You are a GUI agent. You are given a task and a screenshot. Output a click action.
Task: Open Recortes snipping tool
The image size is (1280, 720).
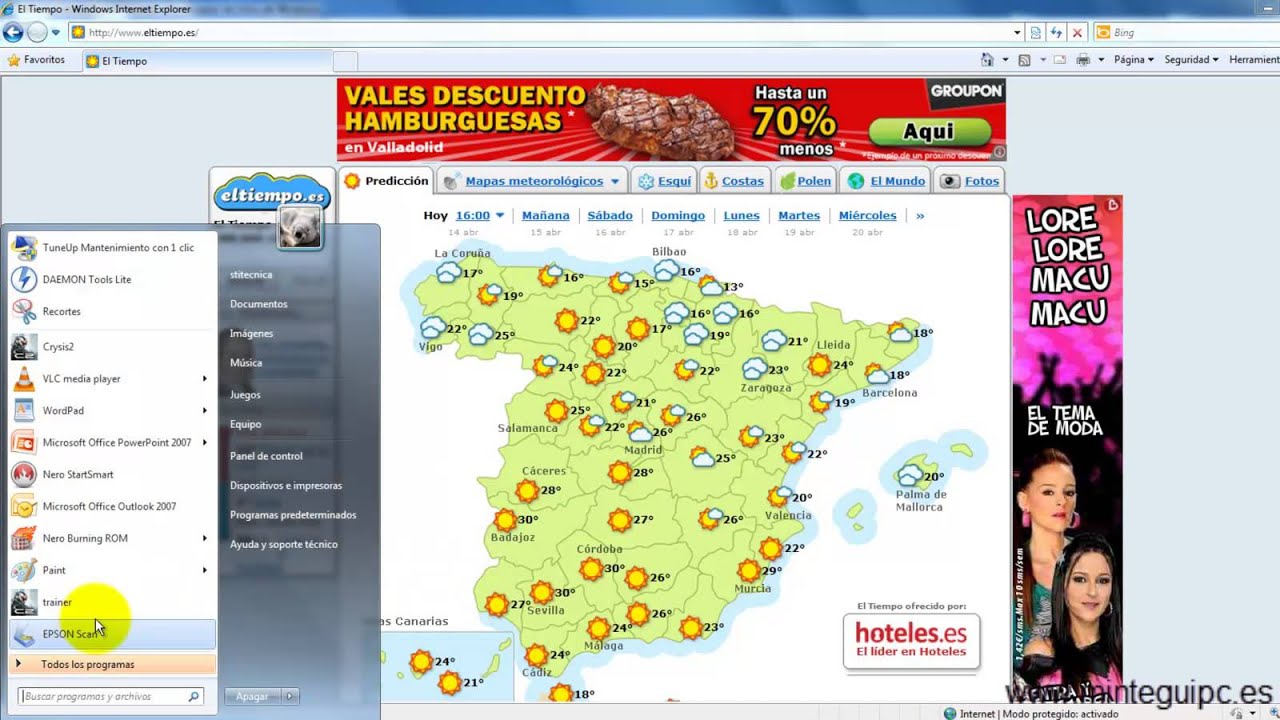[112, 311]
